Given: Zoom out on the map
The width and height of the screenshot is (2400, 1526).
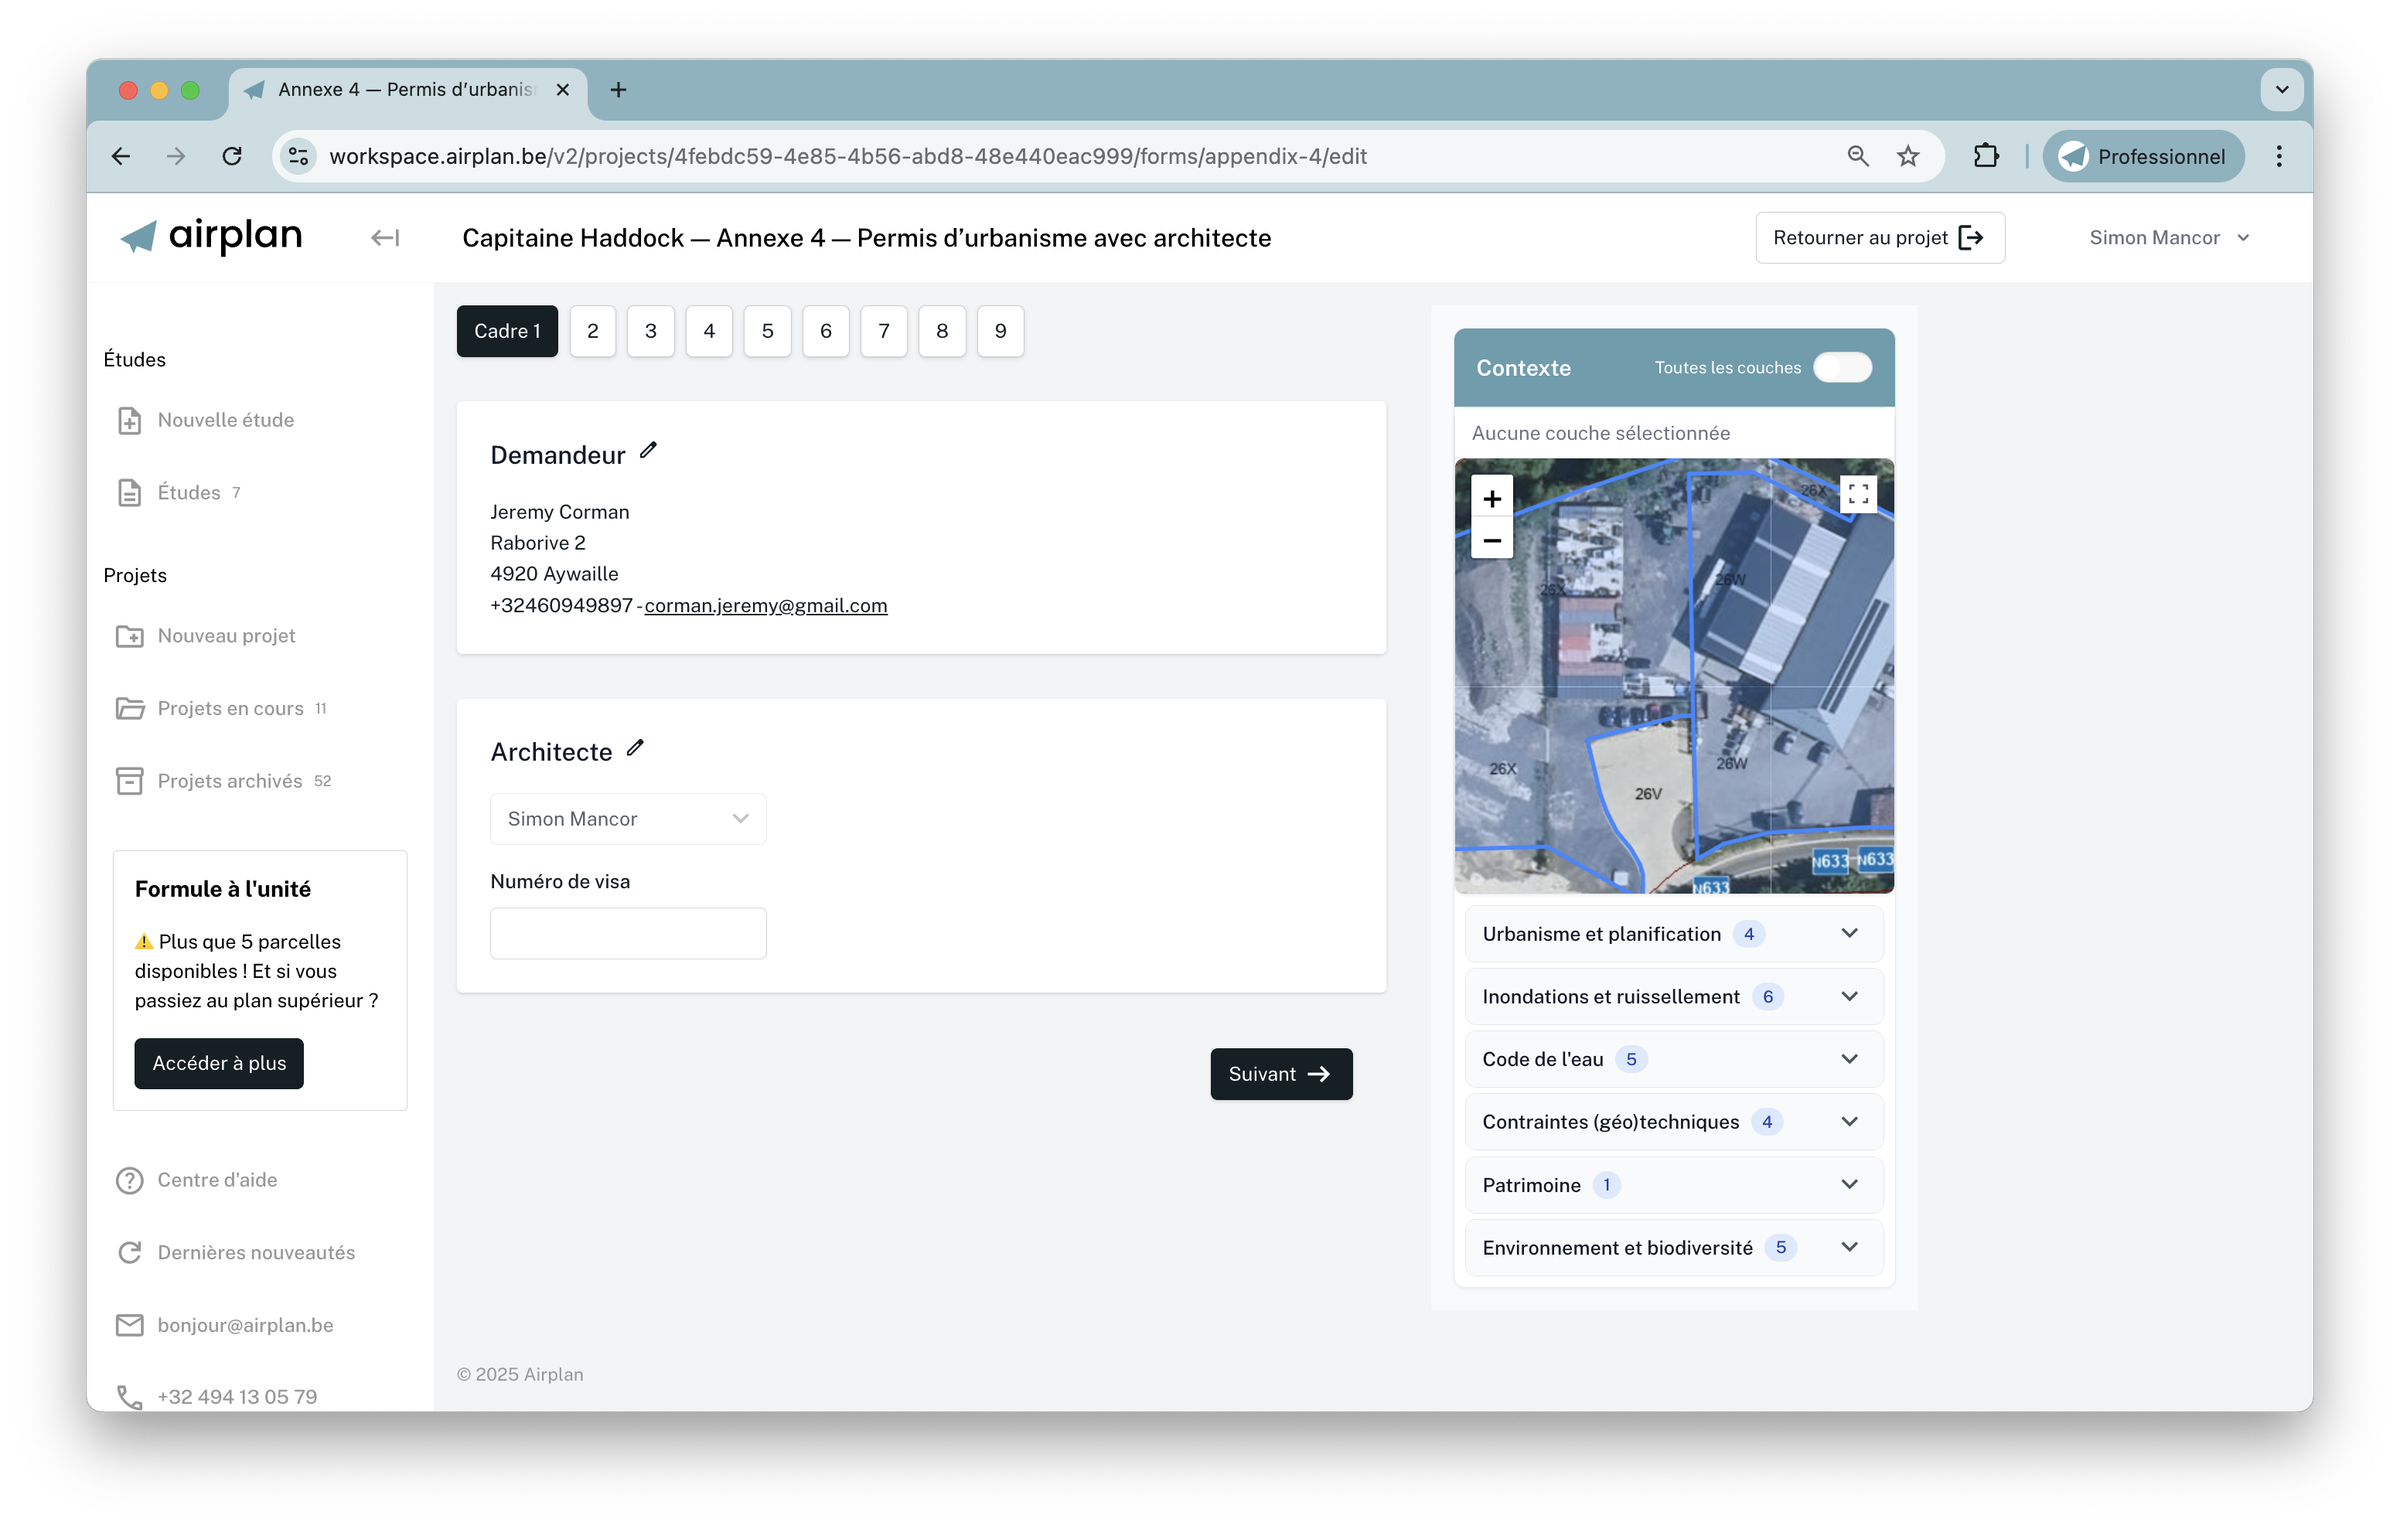Looking at the screenshot, I should pyautogui.click(x=1492, y=541).
